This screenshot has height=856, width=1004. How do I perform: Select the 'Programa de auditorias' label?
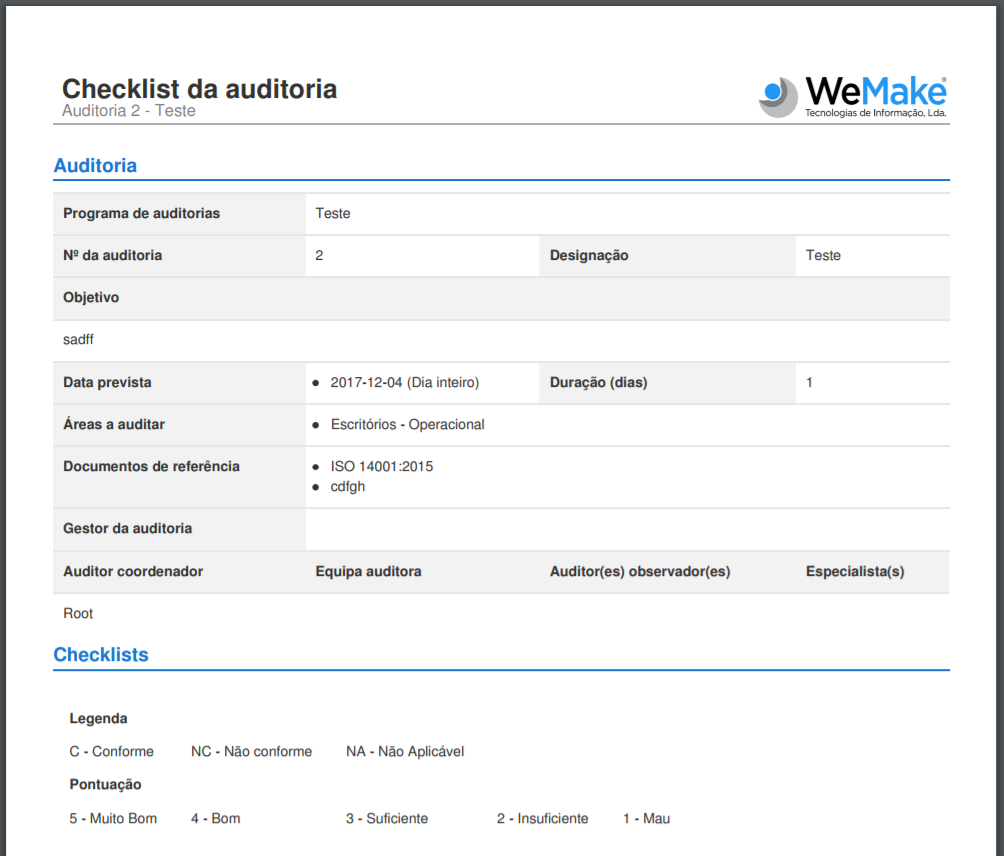pos(141,213)
